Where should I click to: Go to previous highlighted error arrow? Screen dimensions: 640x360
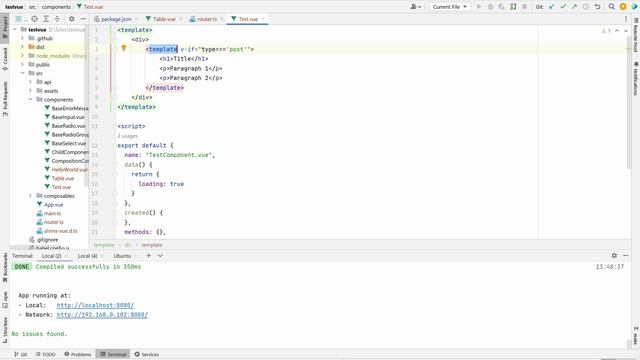pyautogui.click(x=617, y=31)
